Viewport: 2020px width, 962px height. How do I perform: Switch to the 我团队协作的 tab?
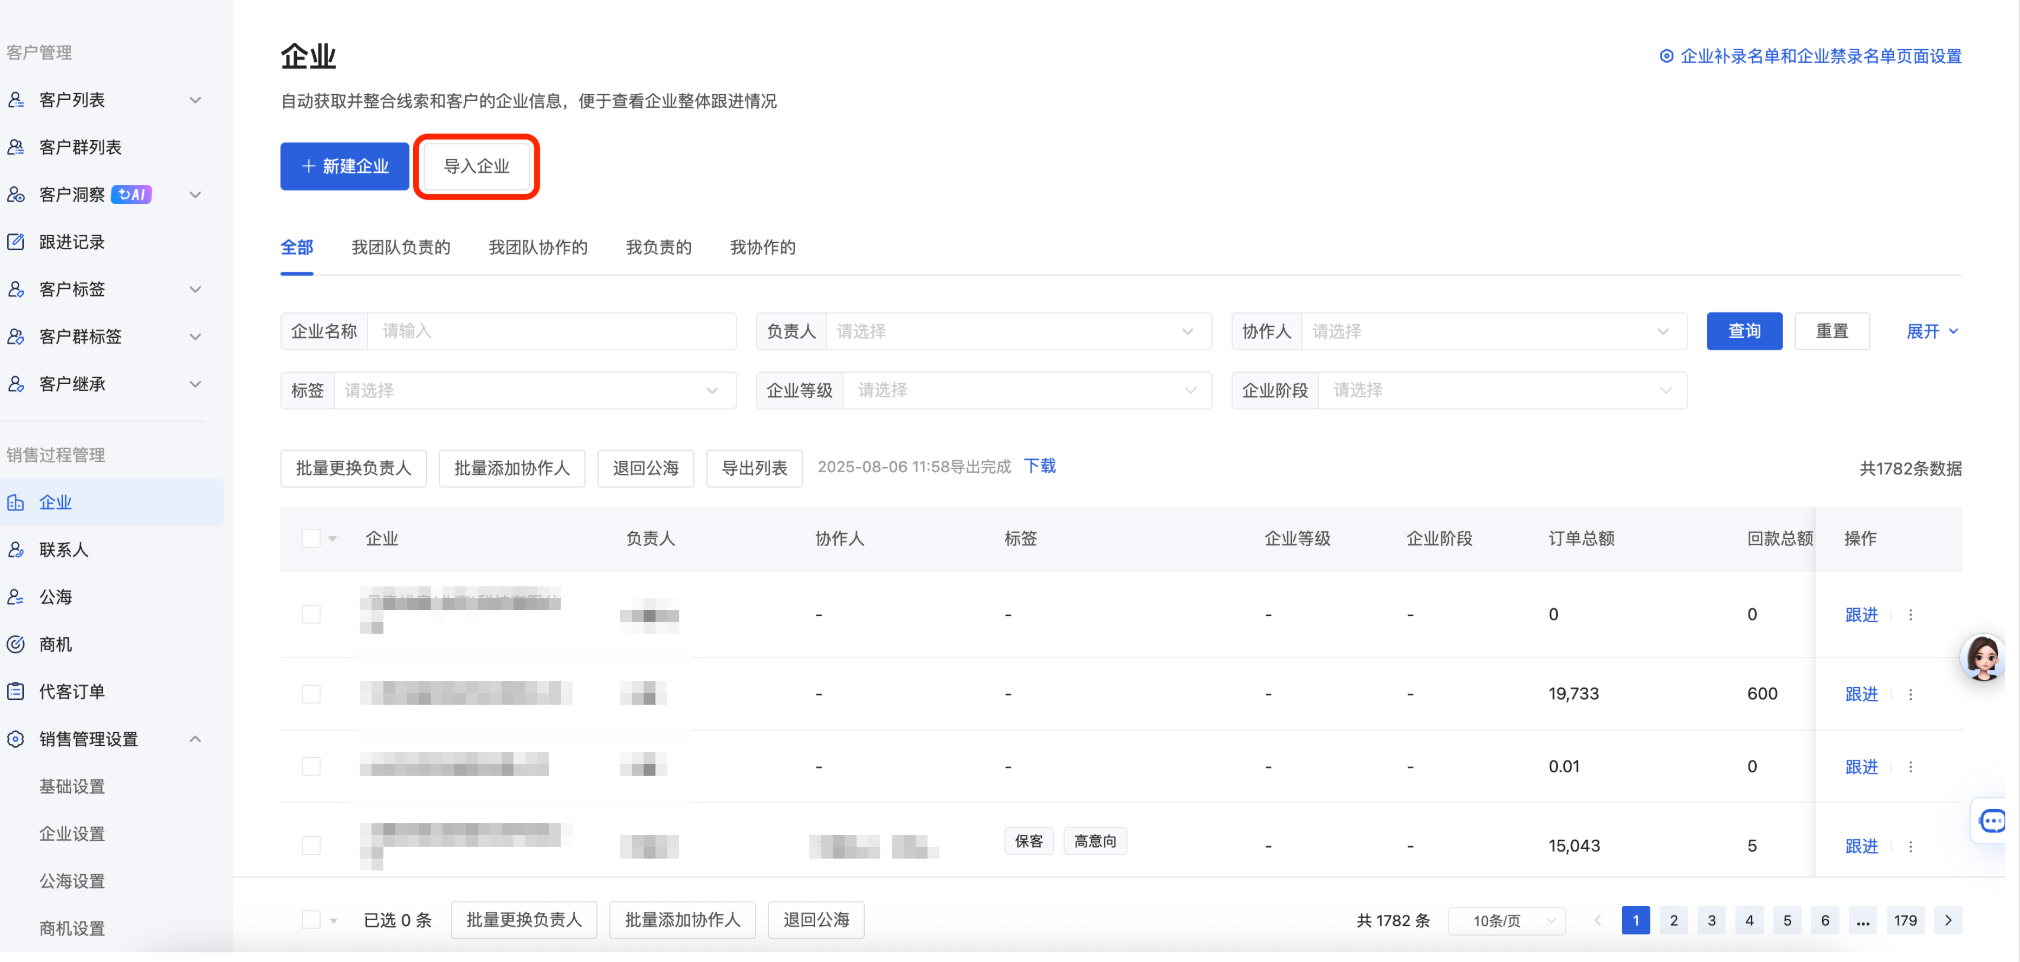[538, 247]
